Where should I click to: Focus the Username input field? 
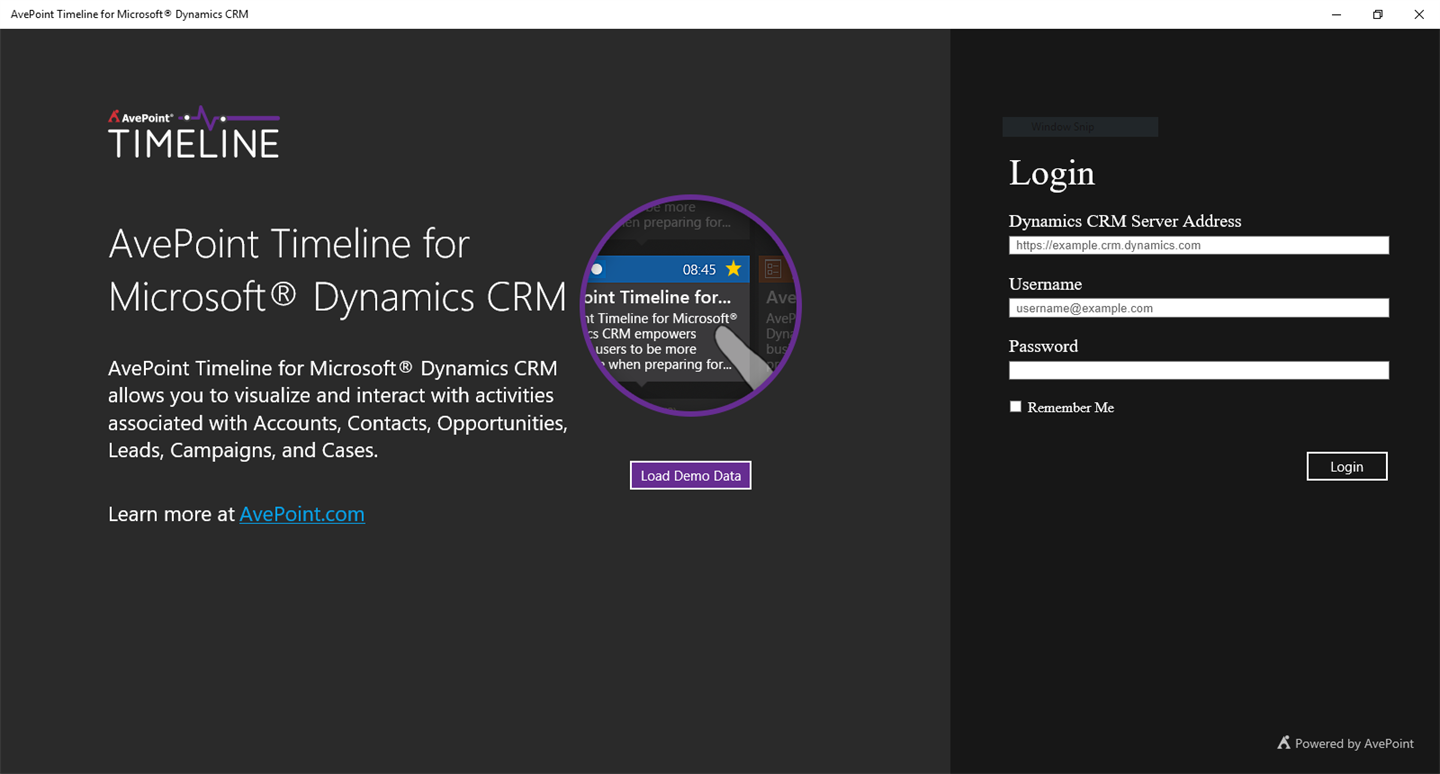1199,308
